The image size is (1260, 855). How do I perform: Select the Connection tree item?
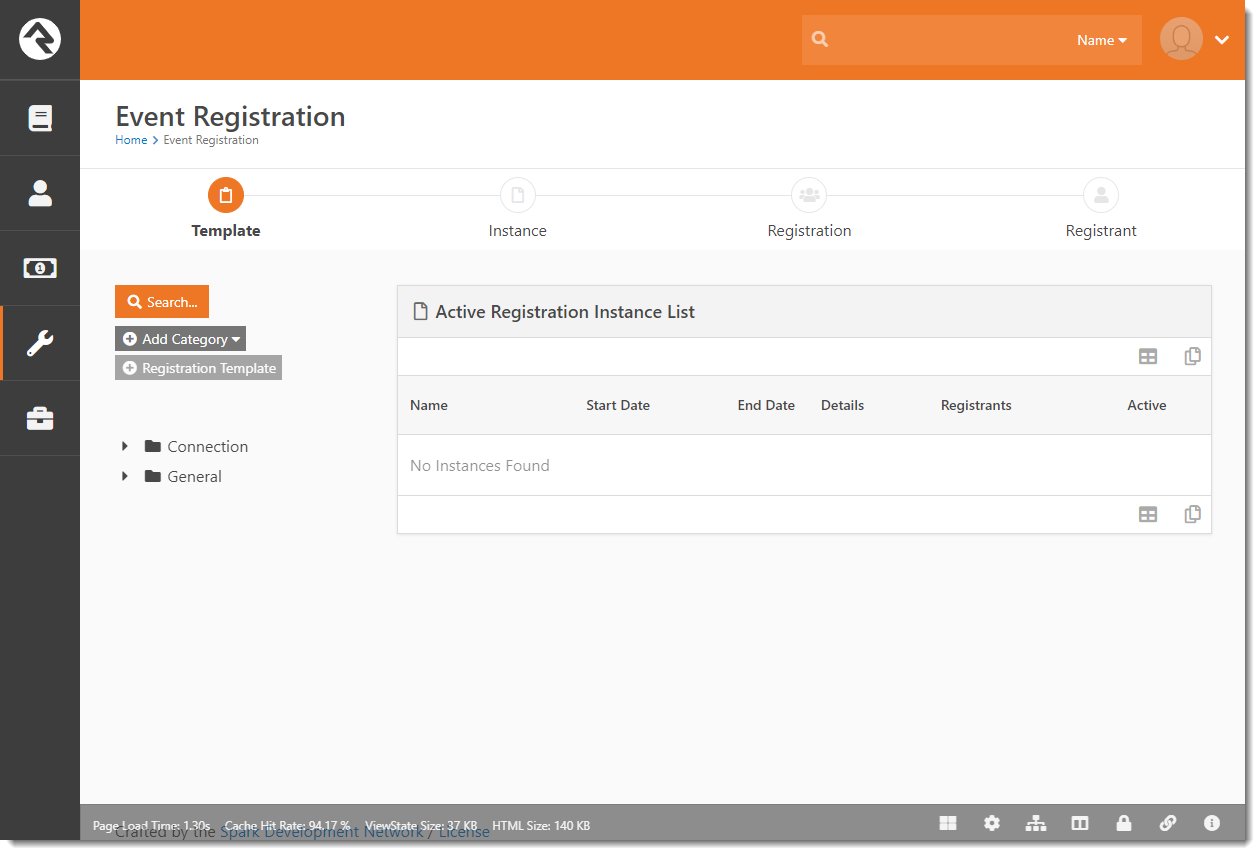(x=207, y=446)
